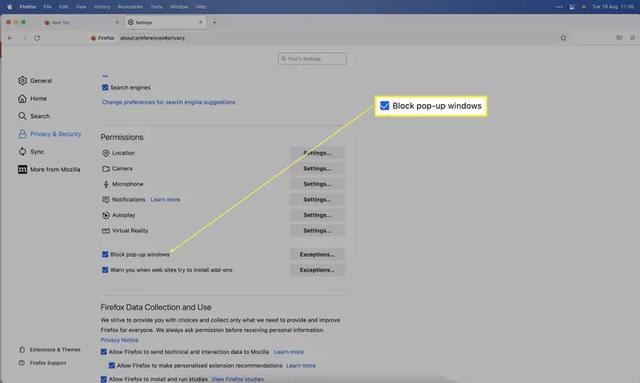Open new tab with plus button
This screenshot has height=383, width=640.
[x=214, y=22]
